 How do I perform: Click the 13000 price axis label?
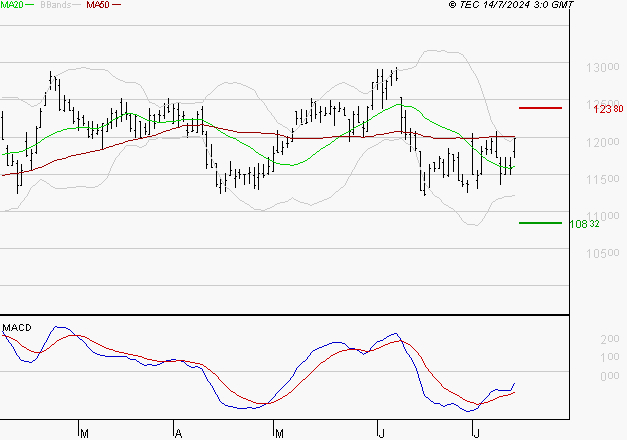tap(603, 68)
